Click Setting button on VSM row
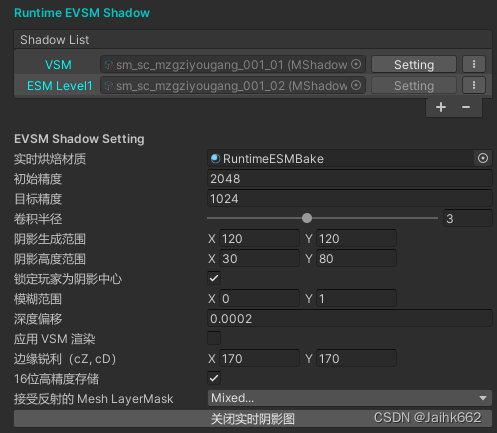497x433 pixels. tap(414, 64)
